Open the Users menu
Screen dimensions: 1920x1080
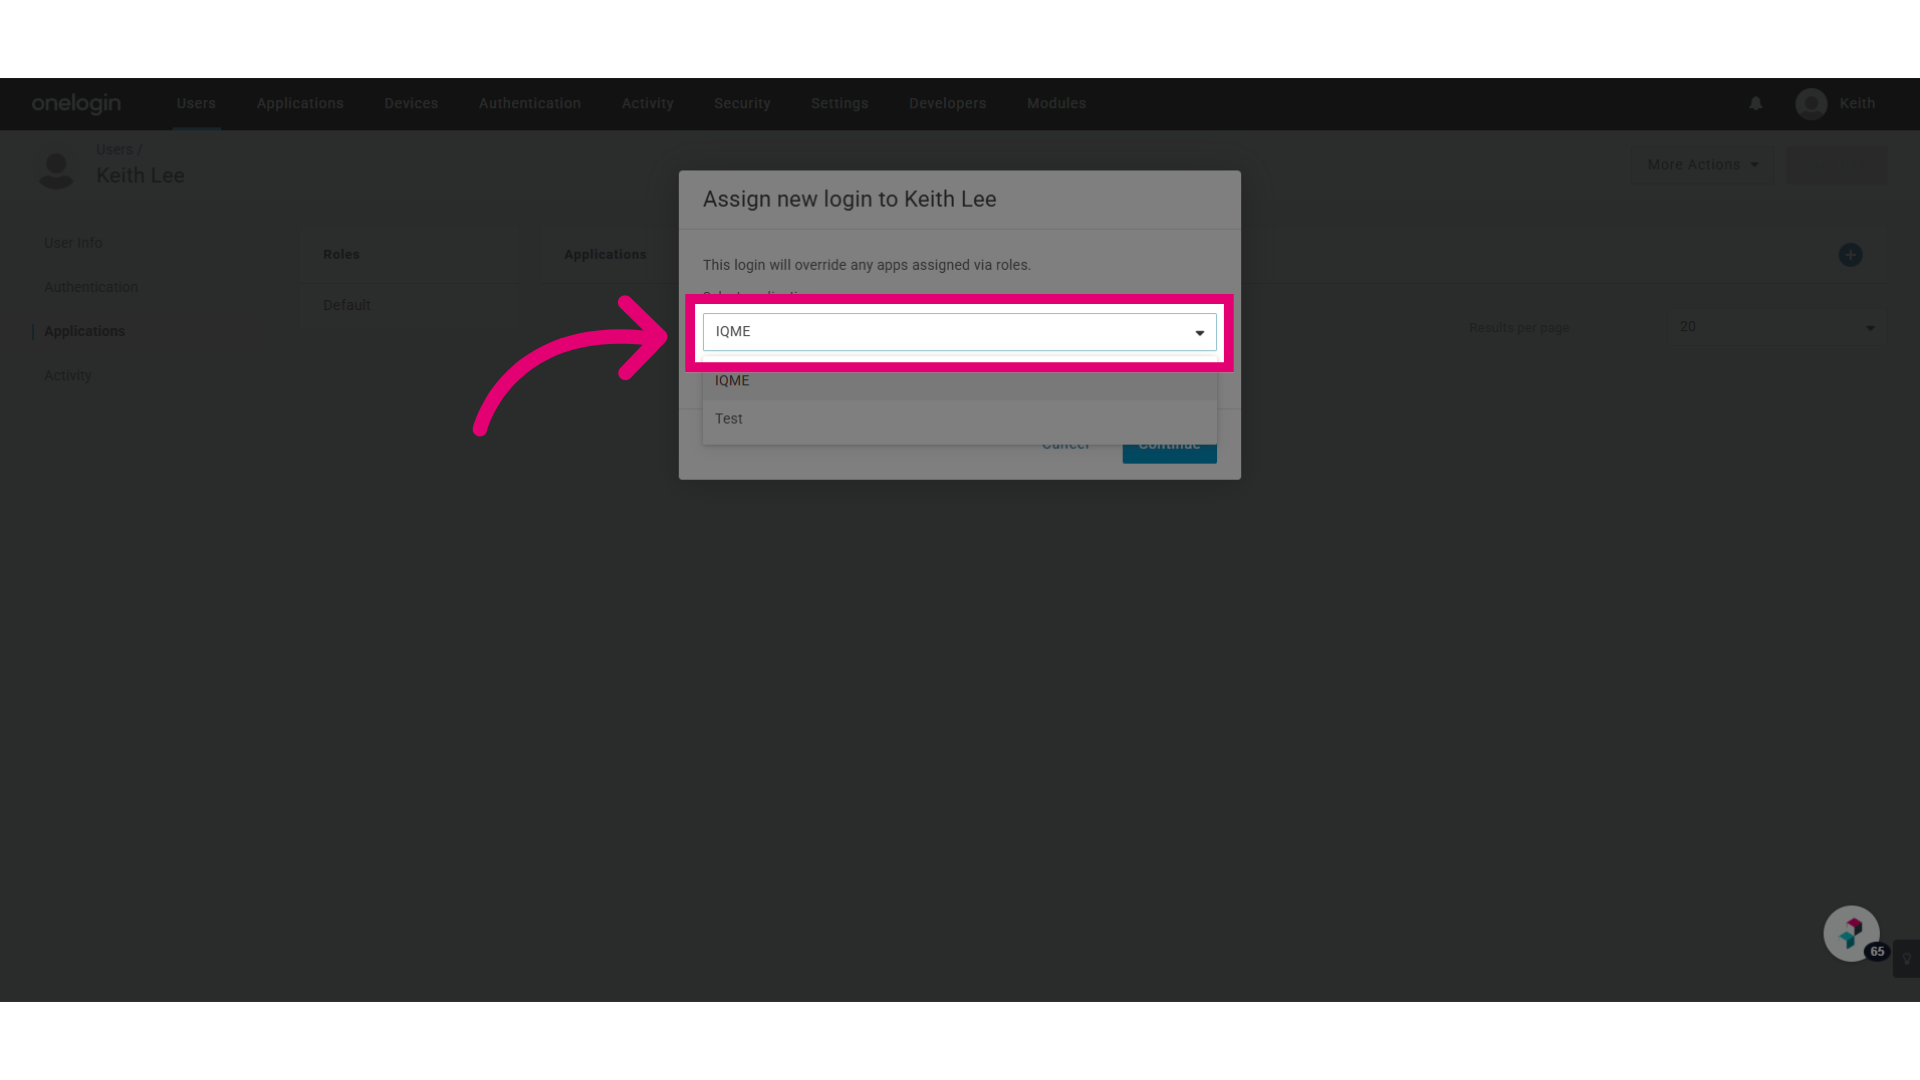click(196, 103)
